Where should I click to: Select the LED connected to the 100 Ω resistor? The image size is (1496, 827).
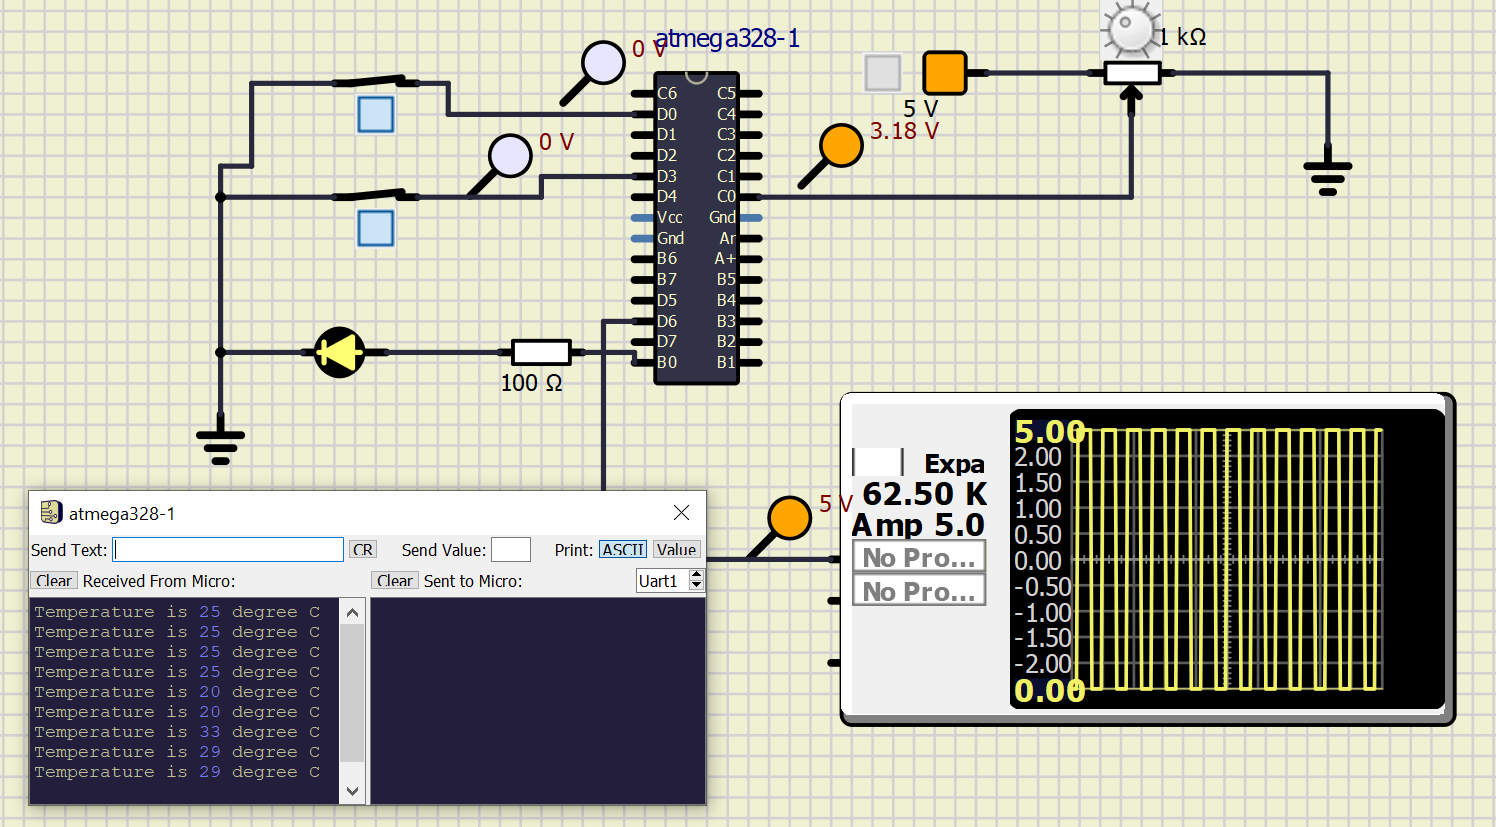coord(340,352)
